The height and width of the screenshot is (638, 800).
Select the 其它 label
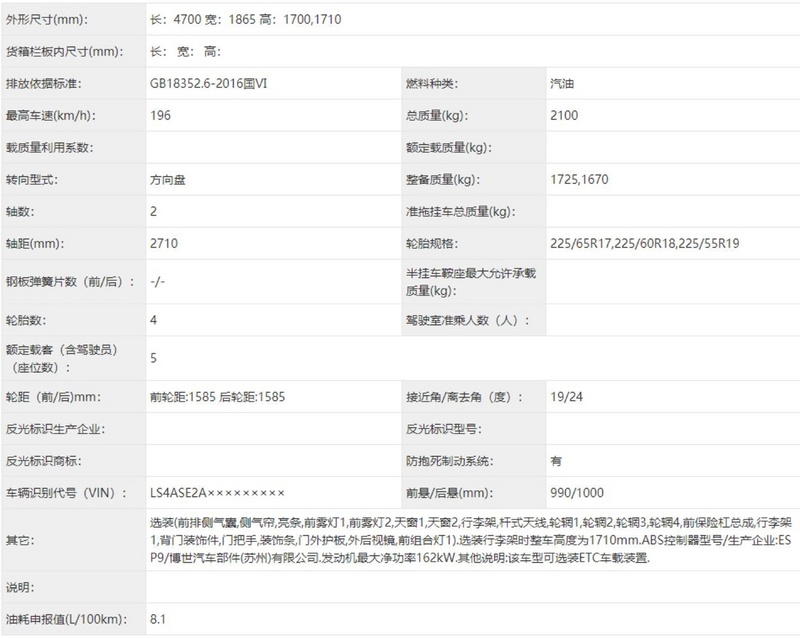coord(20,540)
